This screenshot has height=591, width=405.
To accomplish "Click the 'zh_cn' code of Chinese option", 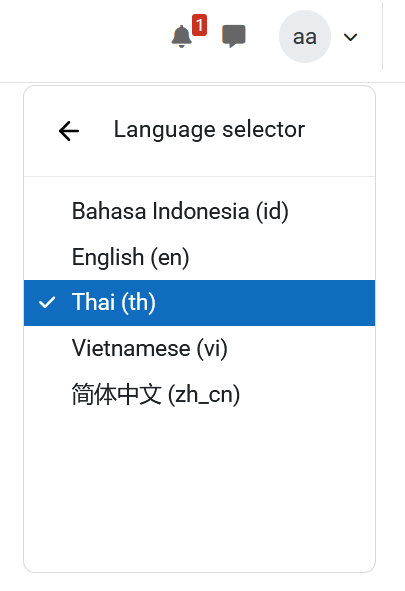I will click(x=204, y=395).
